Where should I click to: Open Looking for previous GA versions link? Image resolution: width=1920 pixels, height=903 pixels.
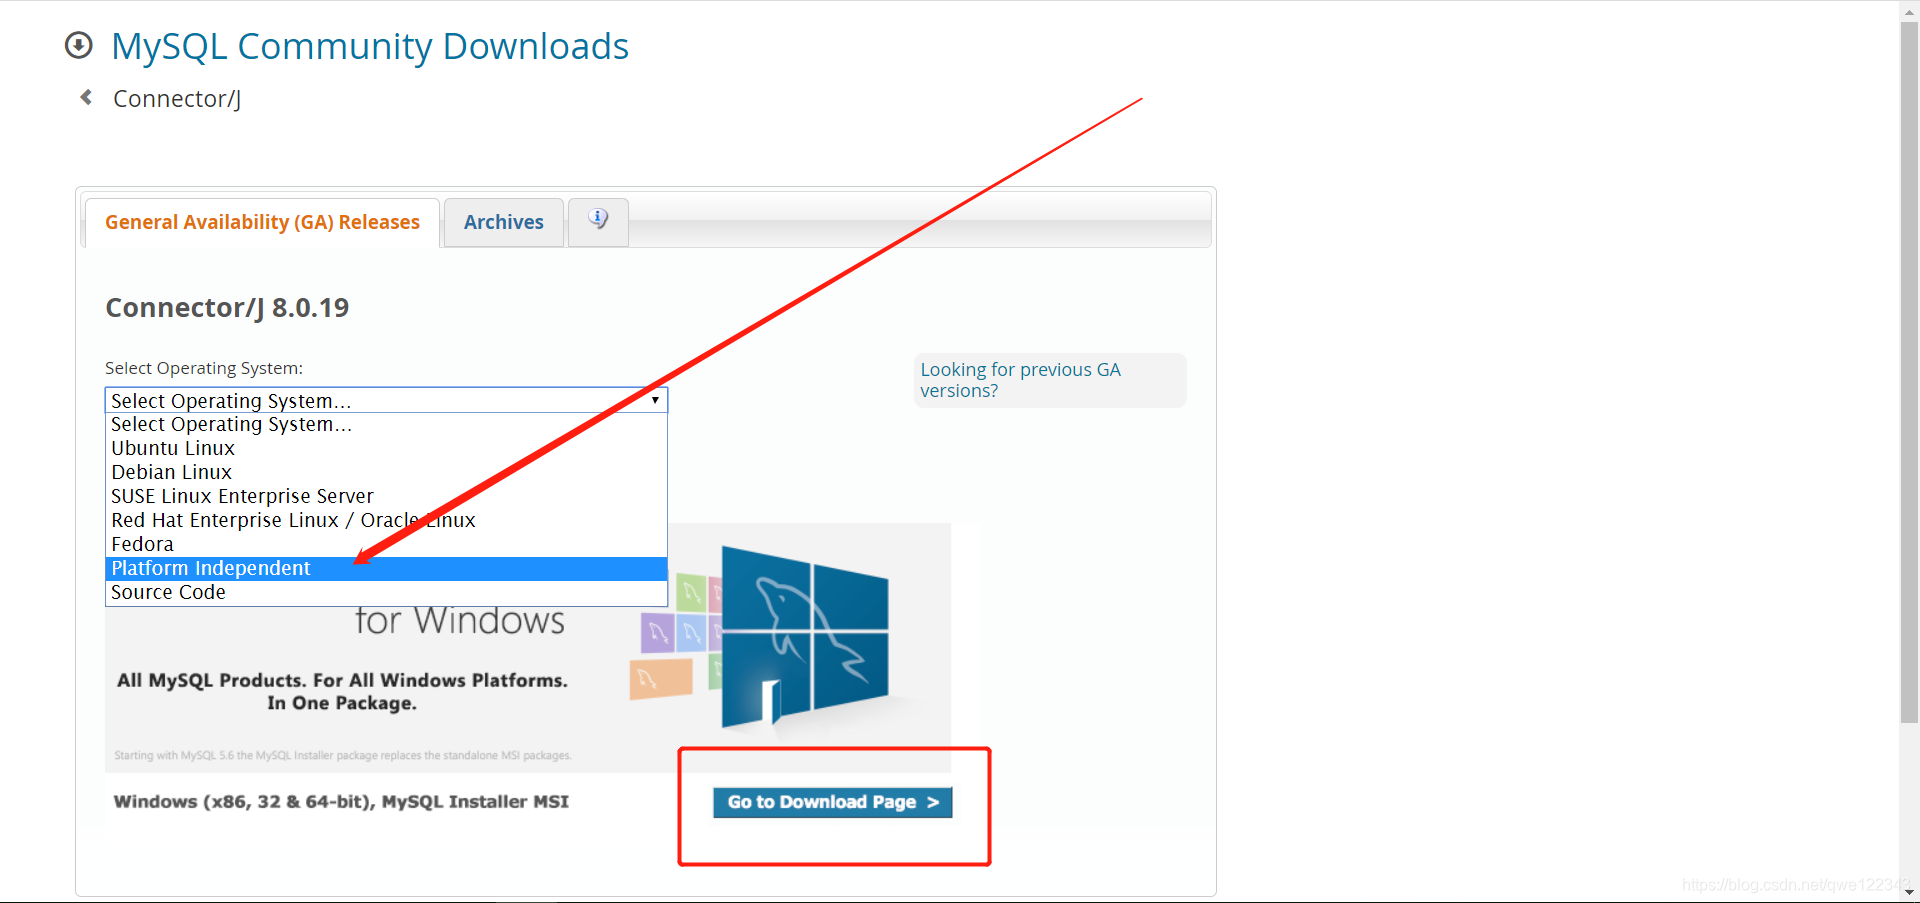coord(1020,380)
